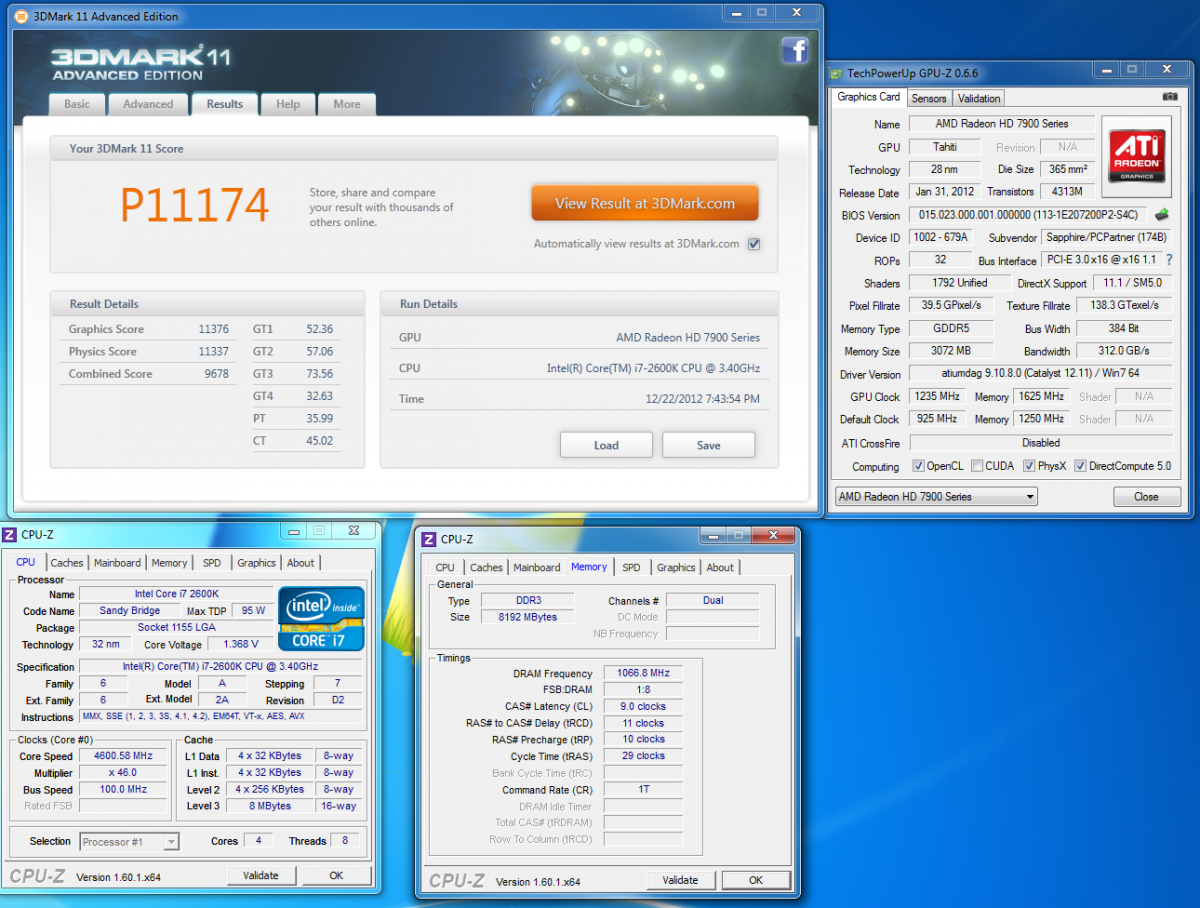Toggle automatically view results at 3DMark.com
The image size is (1200, 908).
point(754,244)
